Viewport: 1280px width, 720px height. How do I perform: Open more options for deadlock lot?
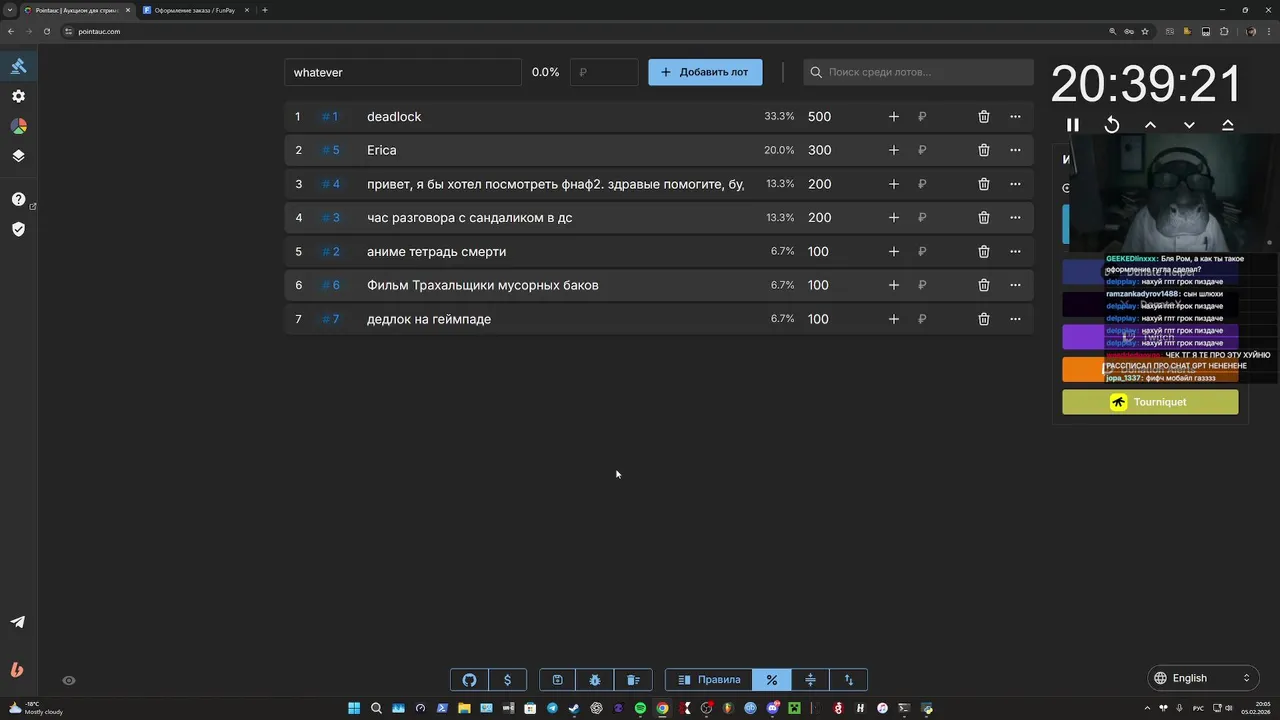pos(1015,117)
